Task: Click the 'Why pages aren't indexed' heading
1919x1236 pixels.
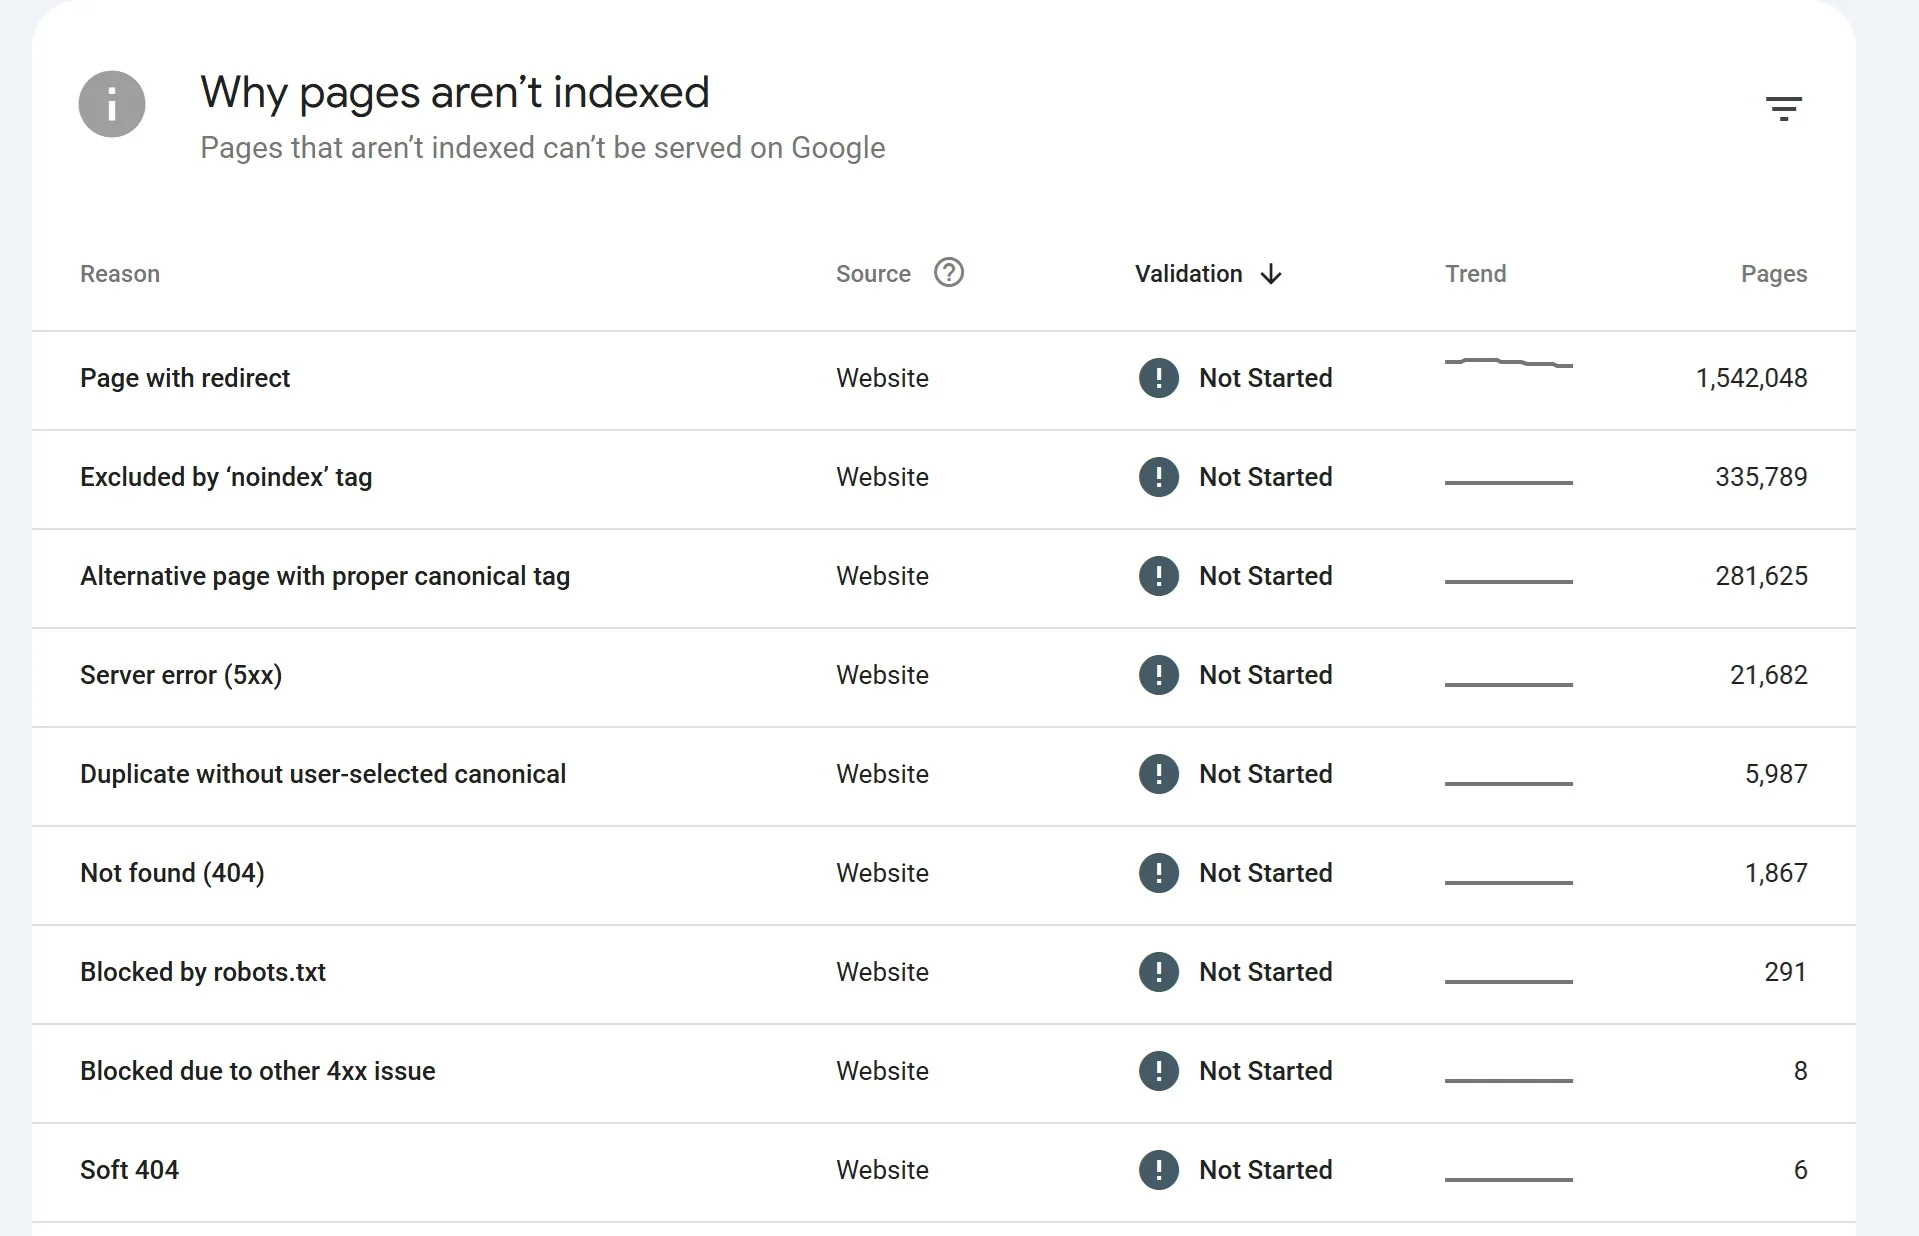Action: point(455,93)
